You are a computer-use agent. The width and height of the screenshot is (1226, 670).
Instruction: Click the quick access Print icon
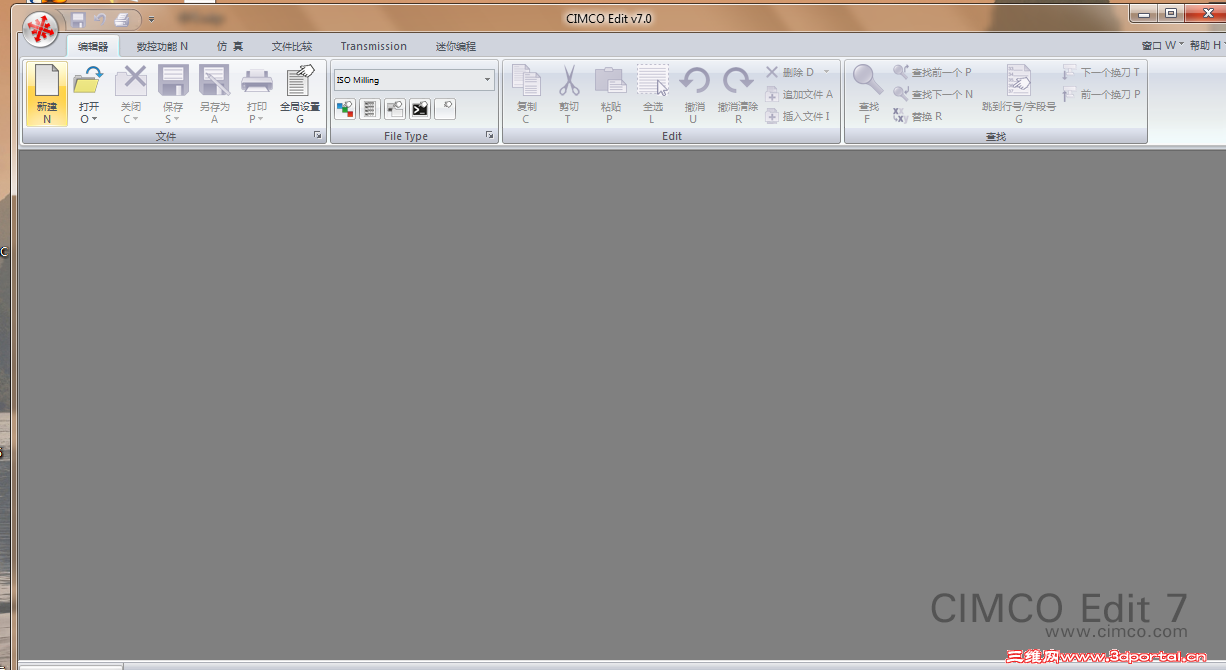pos(121,18)
